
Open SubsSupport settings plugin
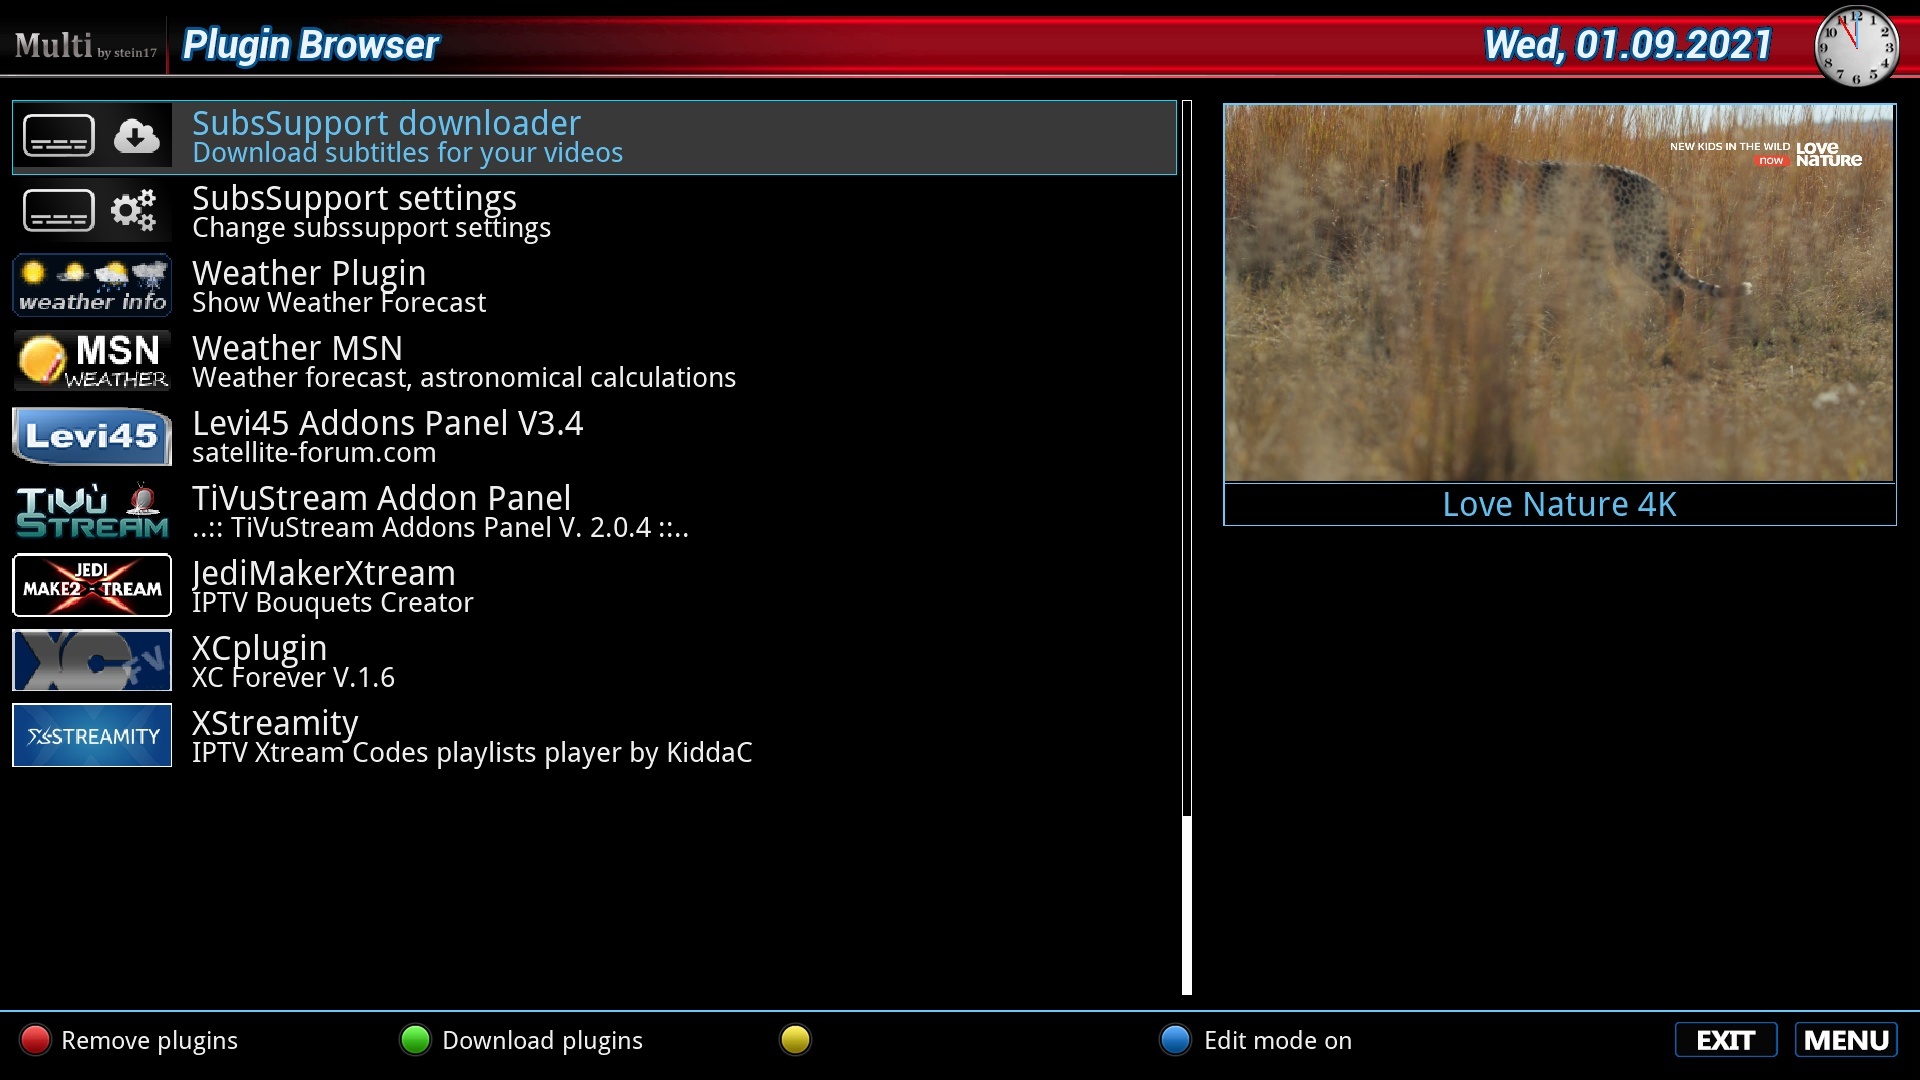click(x=593, y=211)
